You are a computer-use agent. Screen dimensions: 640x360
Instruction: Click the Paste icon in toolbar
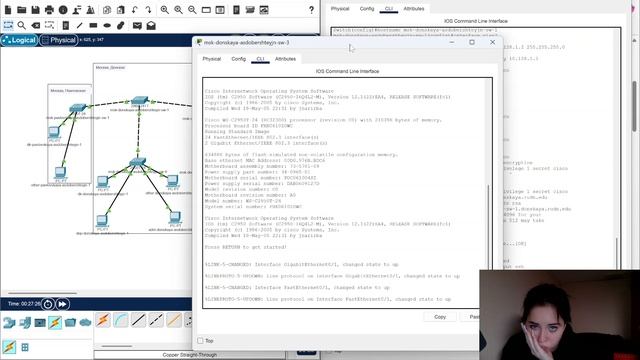pyautogui.click(x=121, y=10)
